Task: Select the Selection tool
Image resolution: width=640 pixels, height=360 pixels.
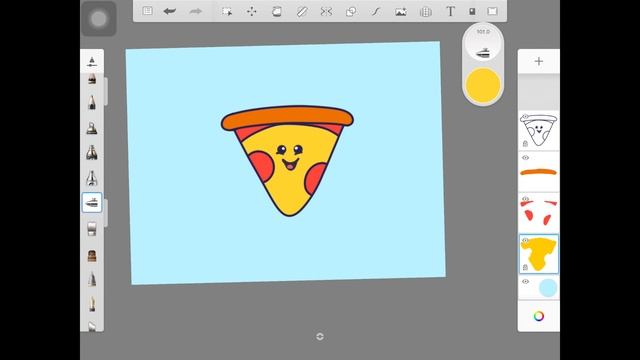Action: (x=227, y=11)
